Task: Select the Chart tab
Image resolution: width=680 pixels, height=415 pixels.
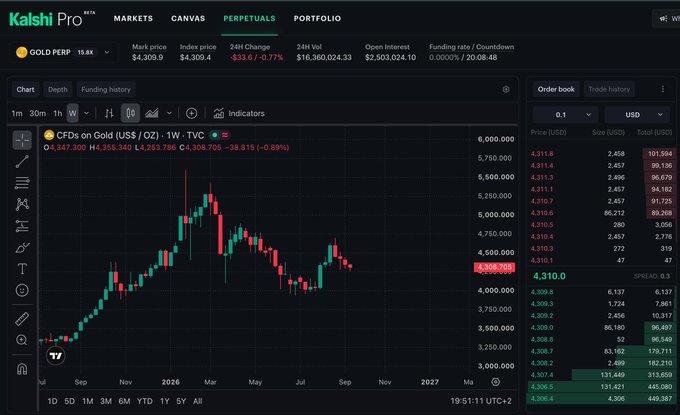Action: tap(25, 89)
